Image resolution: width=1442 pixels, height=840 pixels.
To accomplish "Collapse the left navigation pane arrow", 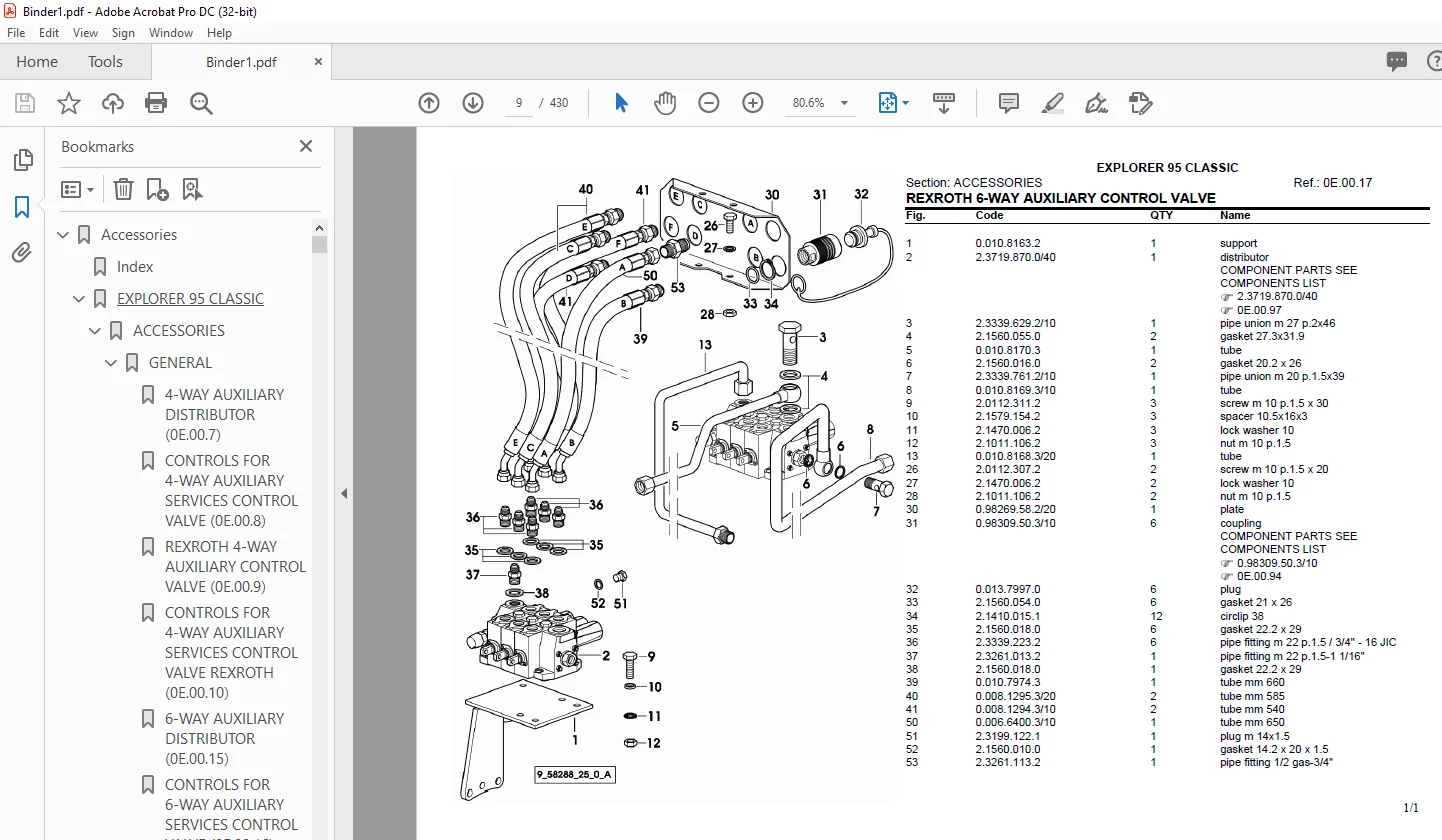I will coord(343,493).
